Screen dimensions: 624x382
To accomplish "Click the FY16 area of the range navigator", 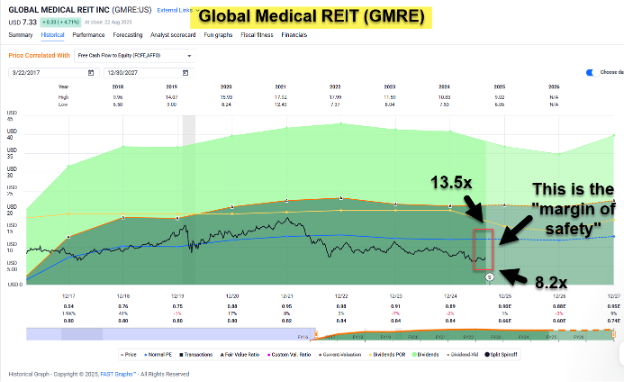I will tap(303, 337).
